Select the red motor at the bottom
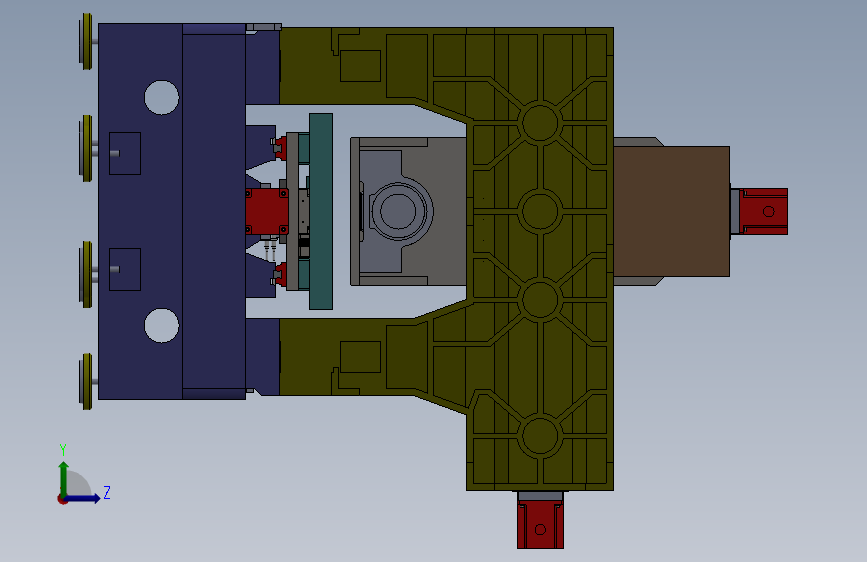Screen dimensions: 867x562 click(x=540, y=524)
